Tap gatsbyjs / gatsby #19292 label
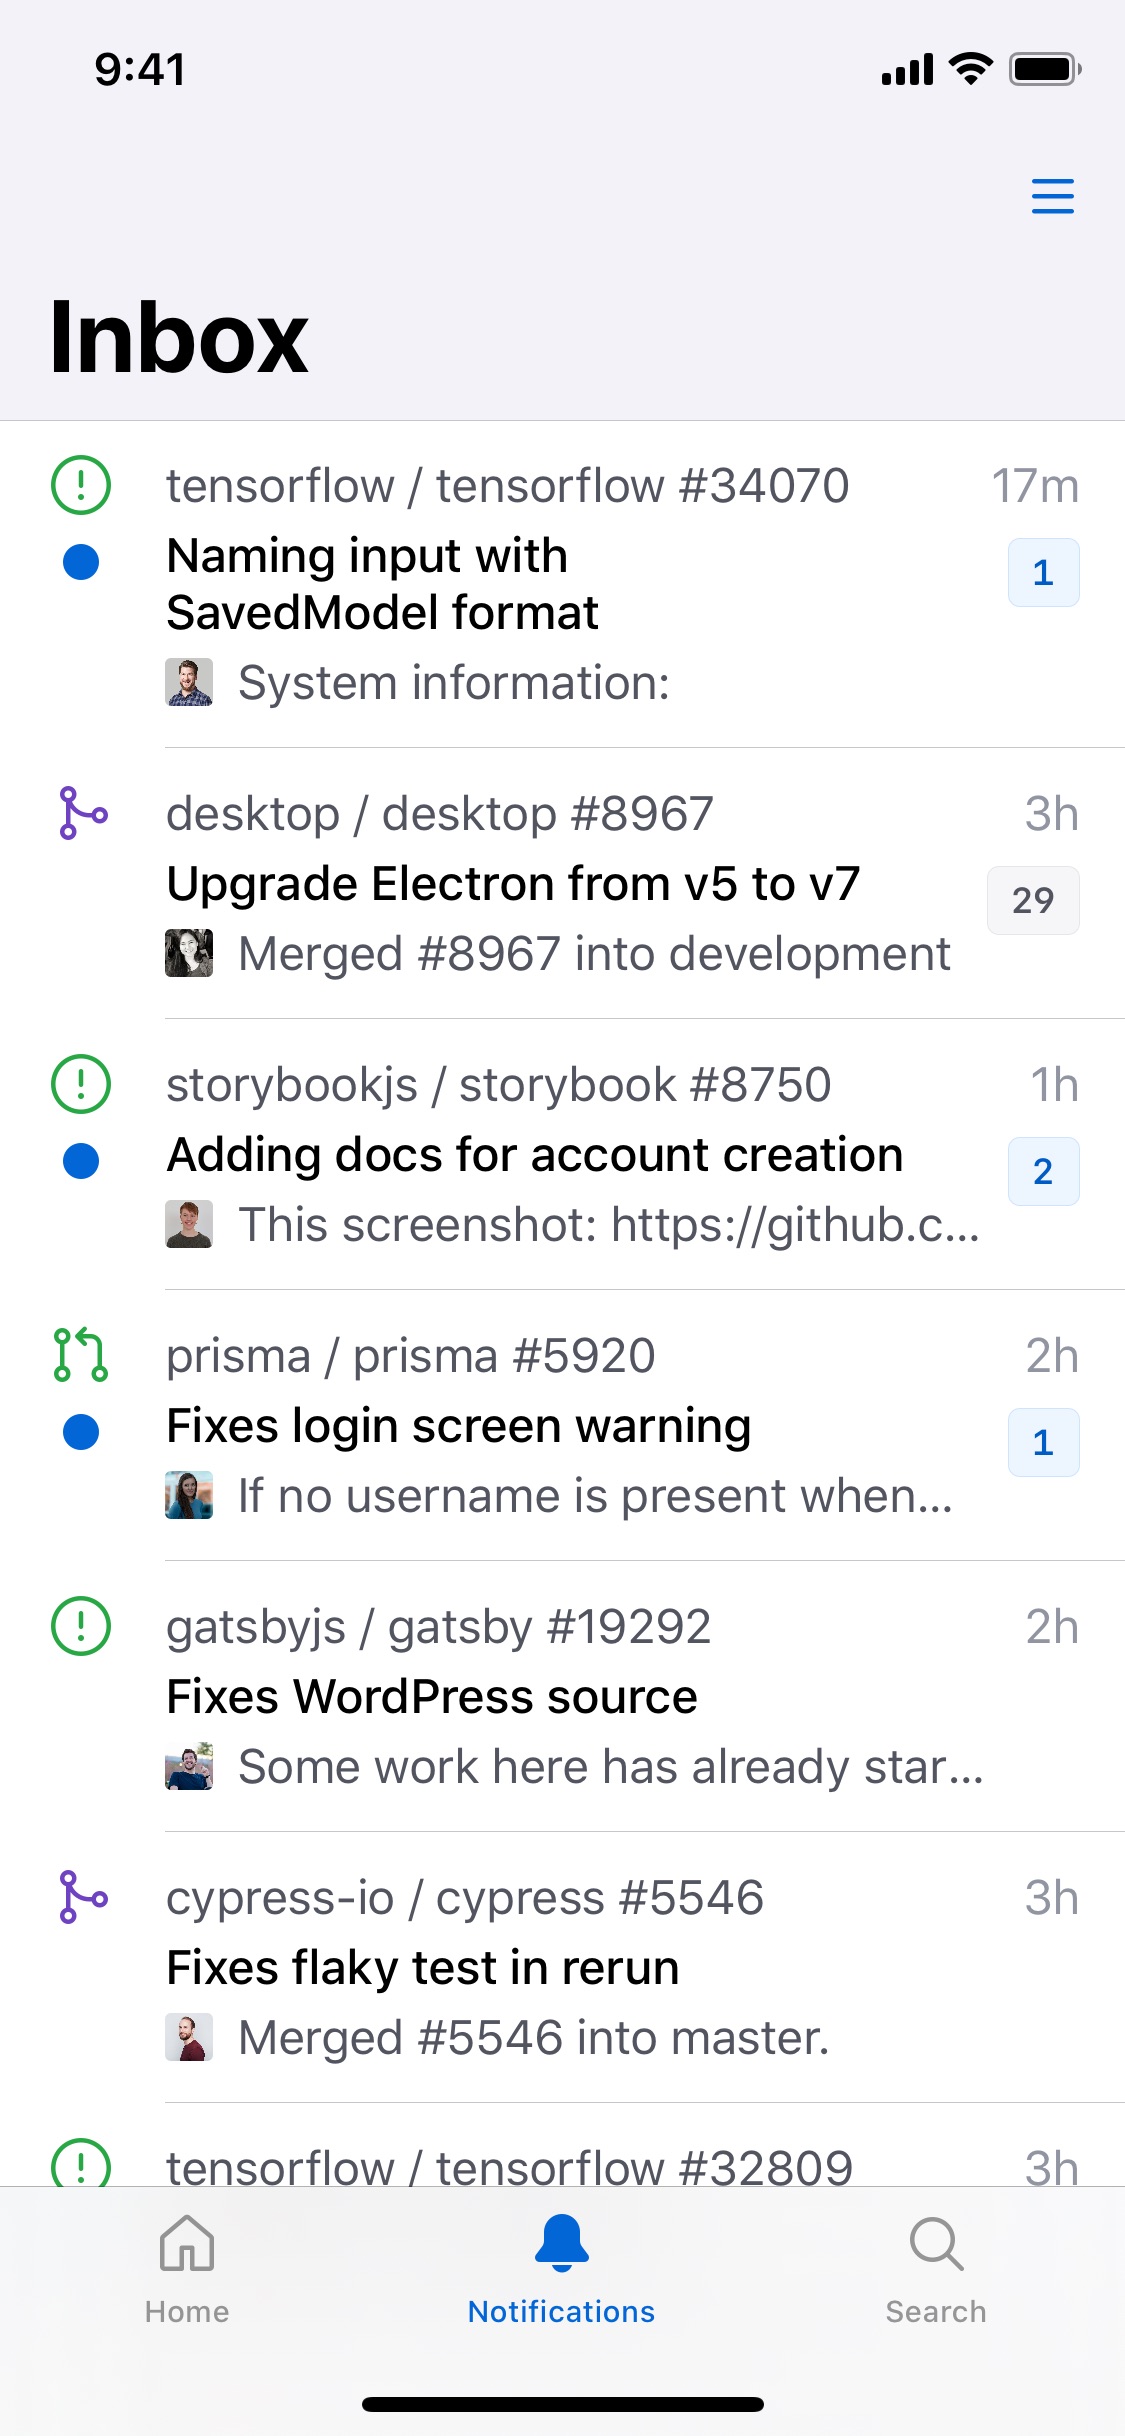Viewport: 1125px width, 2436px height. point(438,1627)
